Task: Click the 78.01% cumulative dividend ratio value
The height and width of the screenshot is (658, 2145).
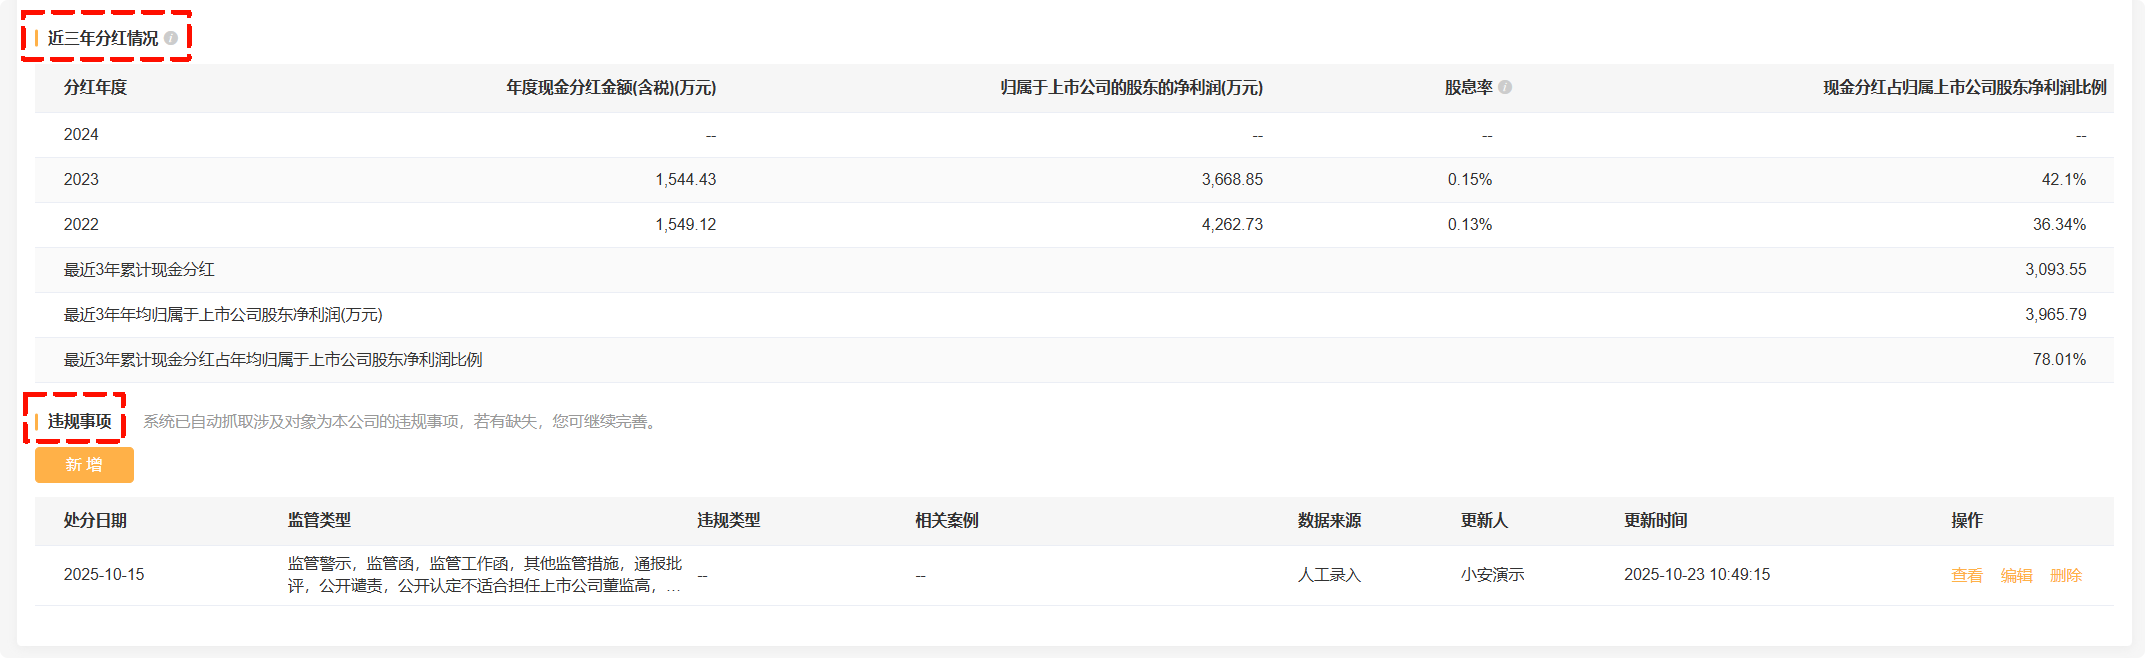Action: 2058,359
